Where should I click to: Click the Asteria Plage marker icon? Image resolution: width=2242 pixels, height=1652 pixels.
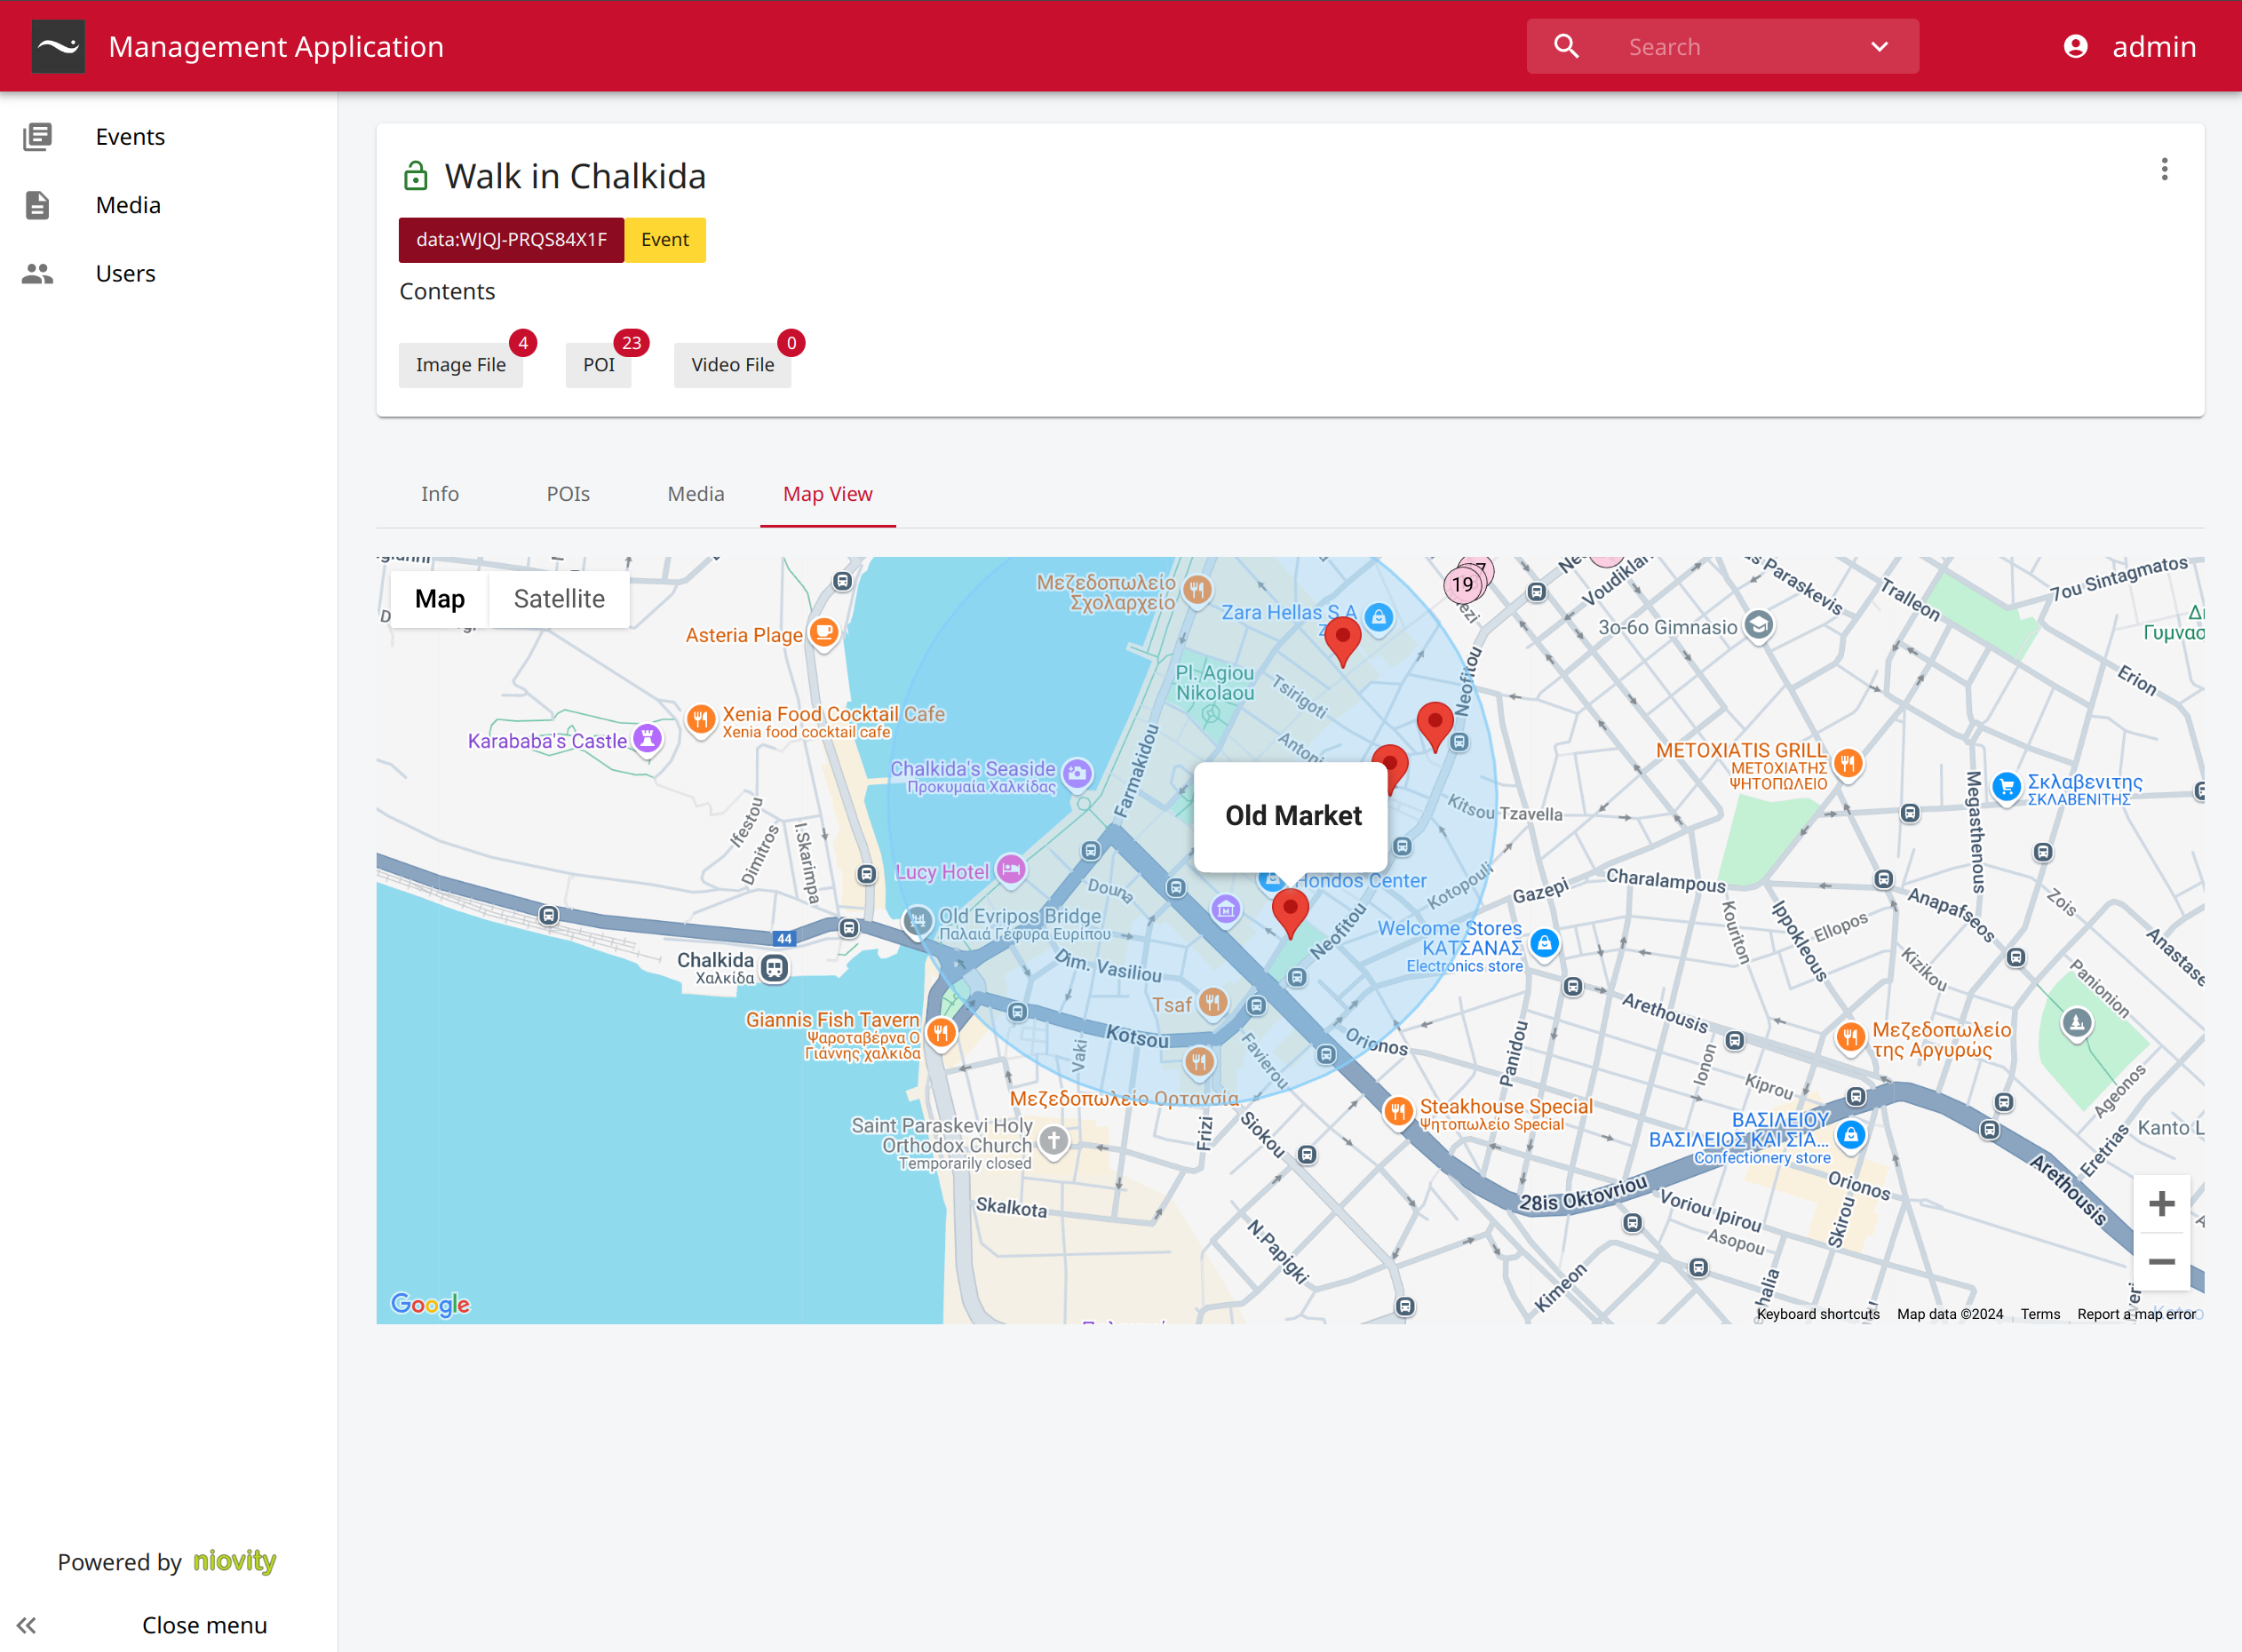tap(823, 632)
